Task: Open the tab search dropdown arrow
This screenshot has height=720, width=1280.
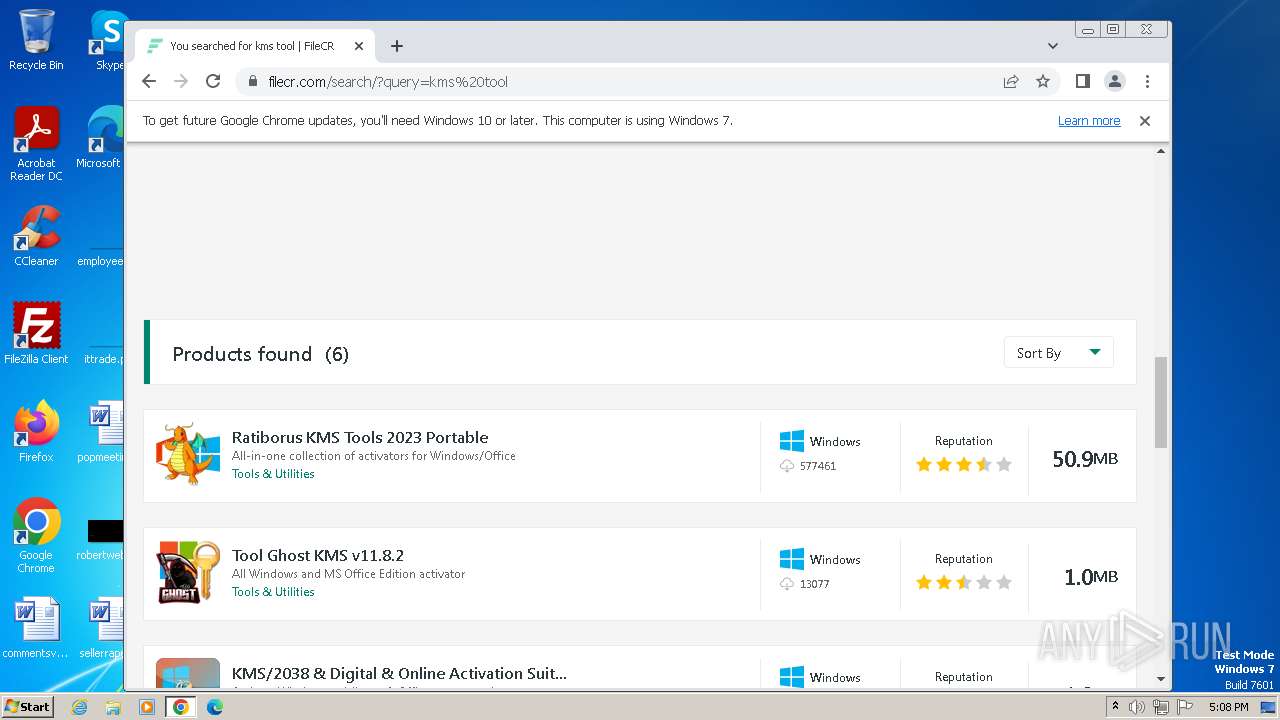Action: pyautogui.click(x=1052, y=46)
